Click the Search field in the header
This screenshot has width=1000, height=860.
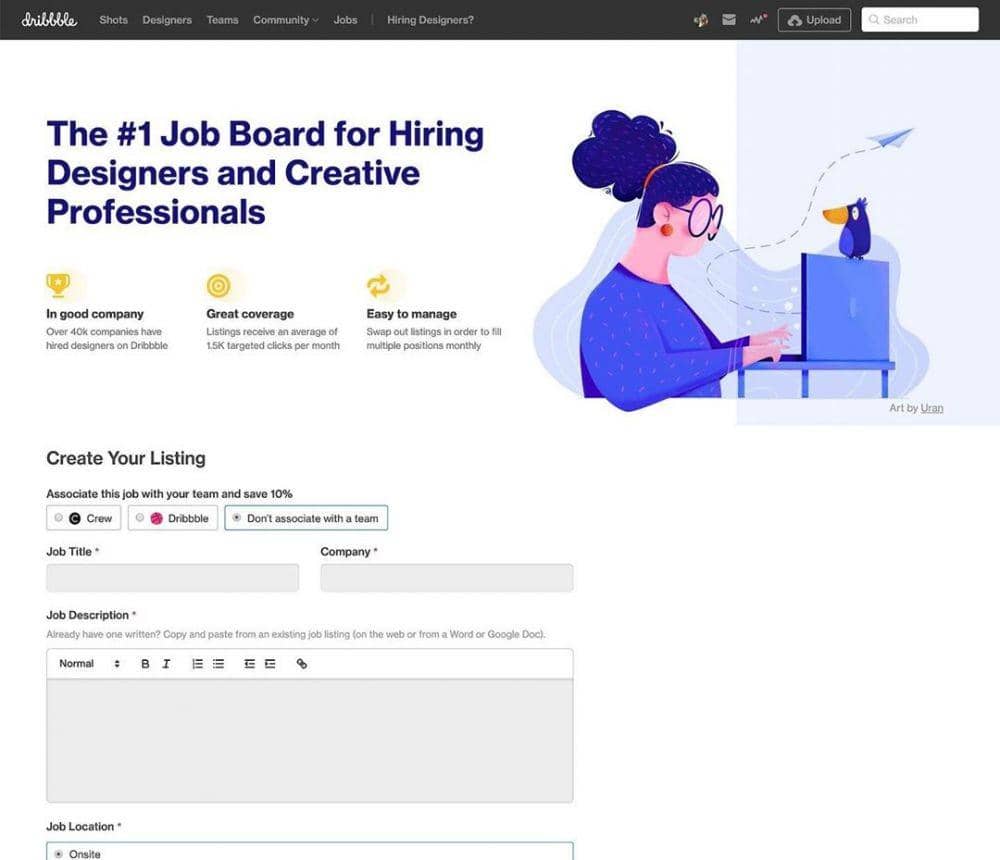coord(918,19)
